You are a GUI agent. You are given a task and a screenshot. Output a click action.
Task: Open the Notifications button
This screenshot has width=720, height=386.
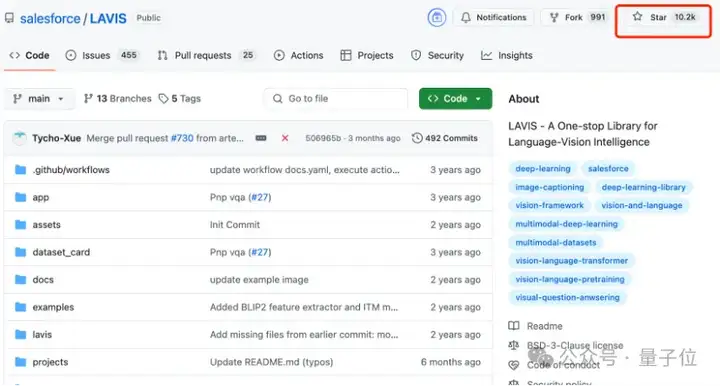(493, 17)
